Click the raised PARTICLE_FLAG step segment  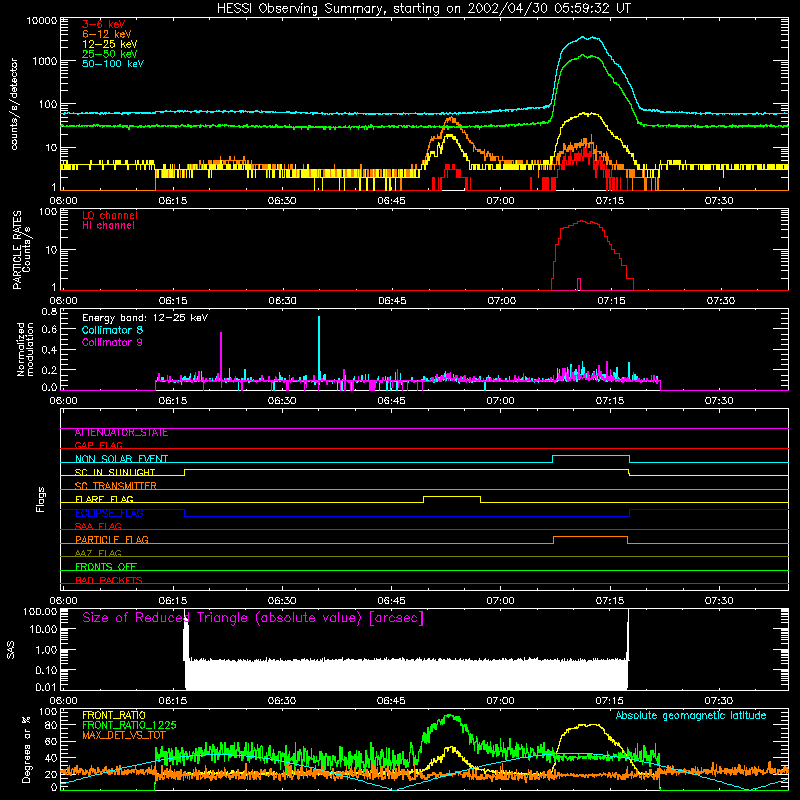click(x=590, y=537)
